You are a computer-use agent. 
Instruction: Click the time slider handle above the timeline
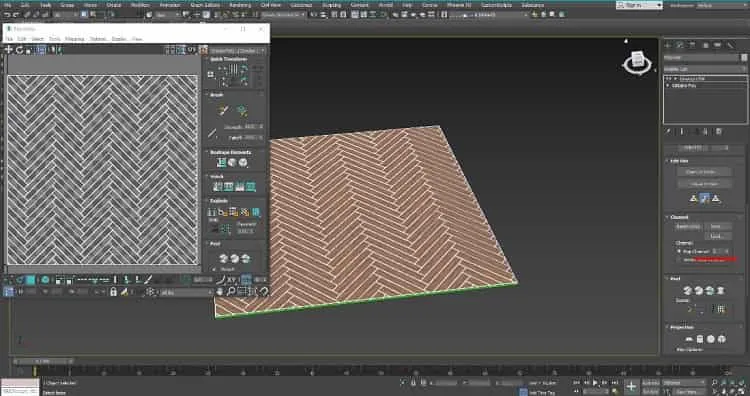(44, 361)
